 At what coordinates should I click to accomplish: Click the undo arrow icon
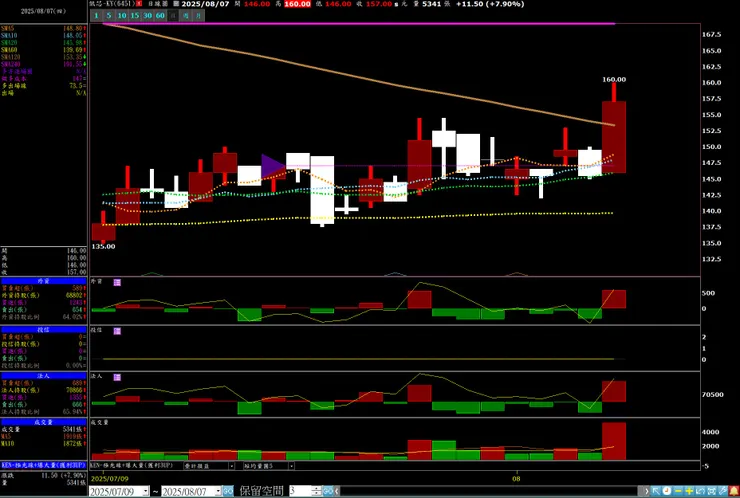click(x=700, y=491)
